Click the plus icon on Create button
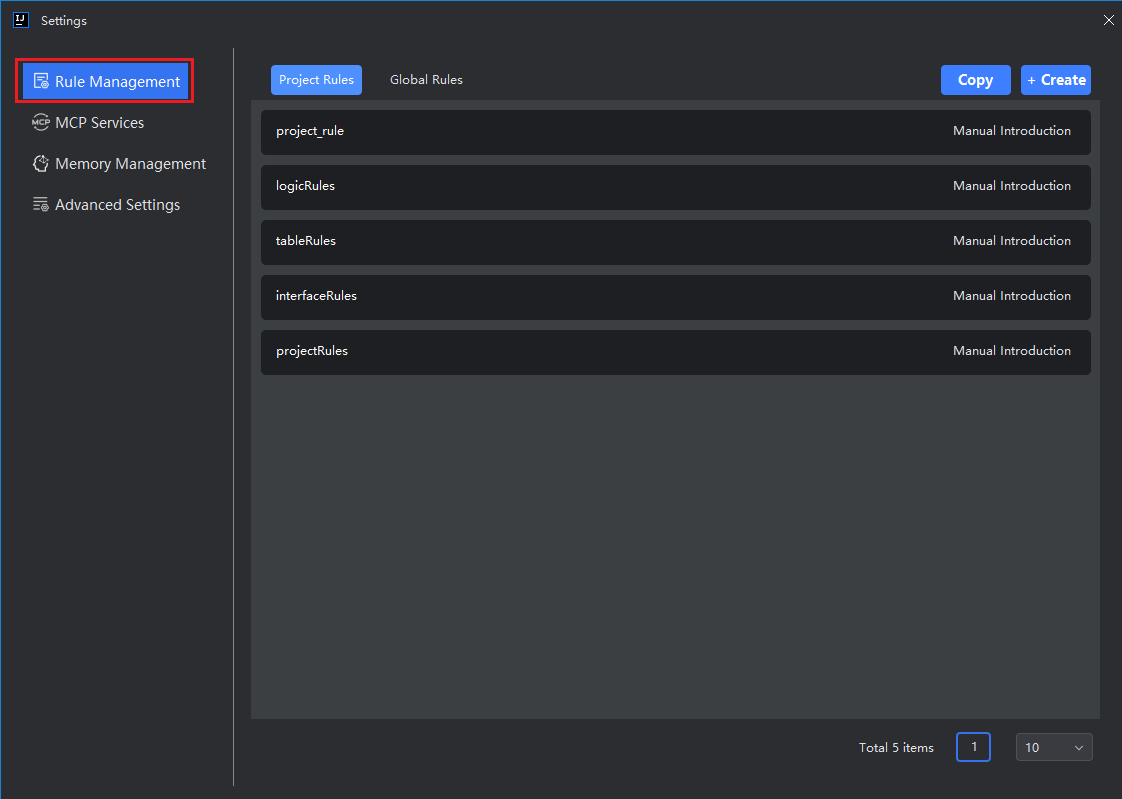 coord(1032,81)
